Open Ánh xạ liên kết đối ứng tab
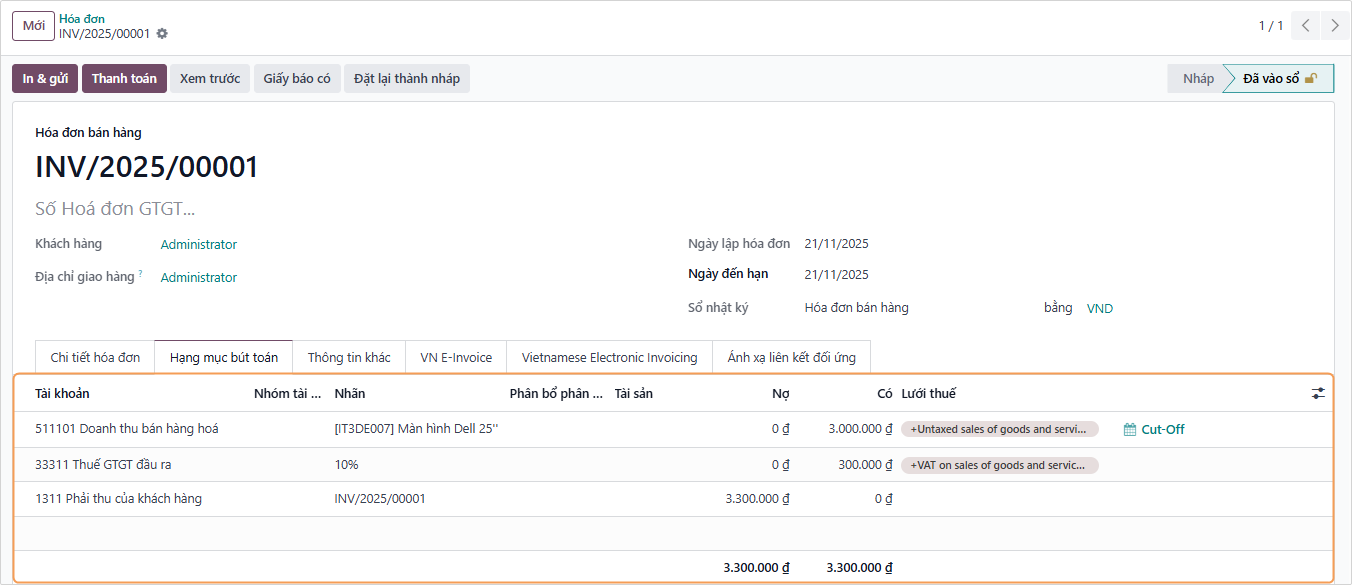 pos(791,357)
